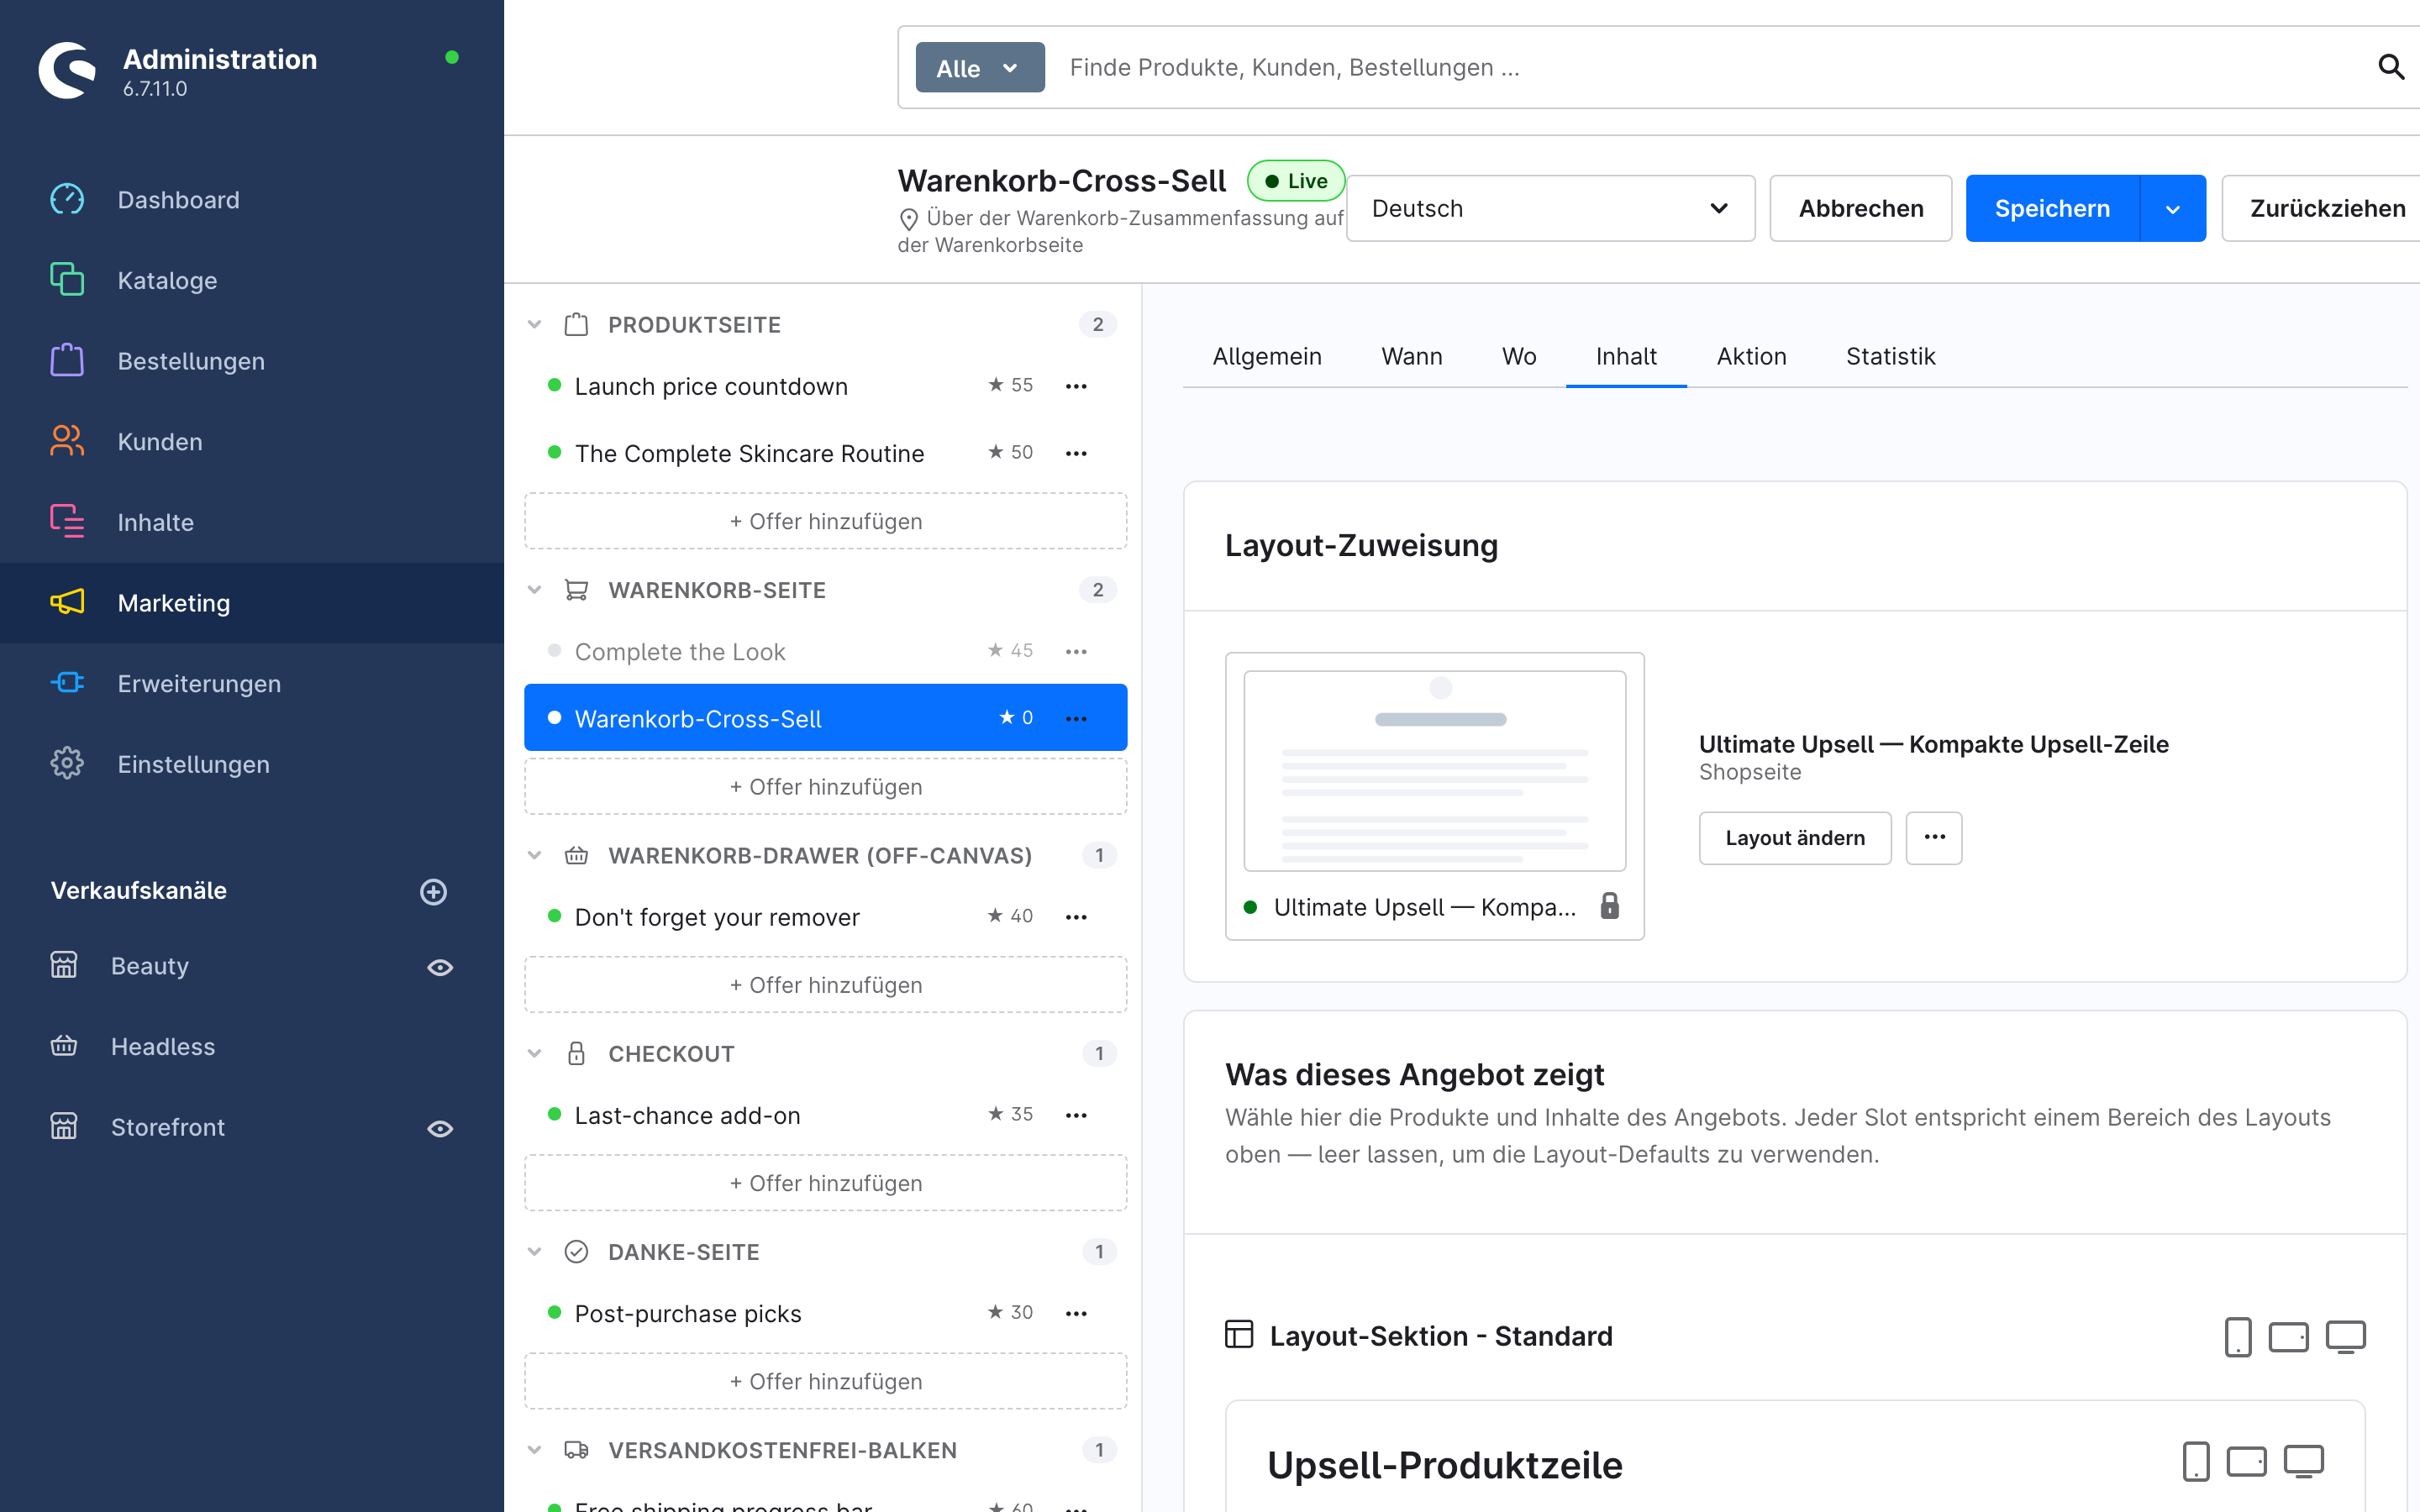
Task: Open the Kataloge sidebar icon
Action: (x=67, y=280)
